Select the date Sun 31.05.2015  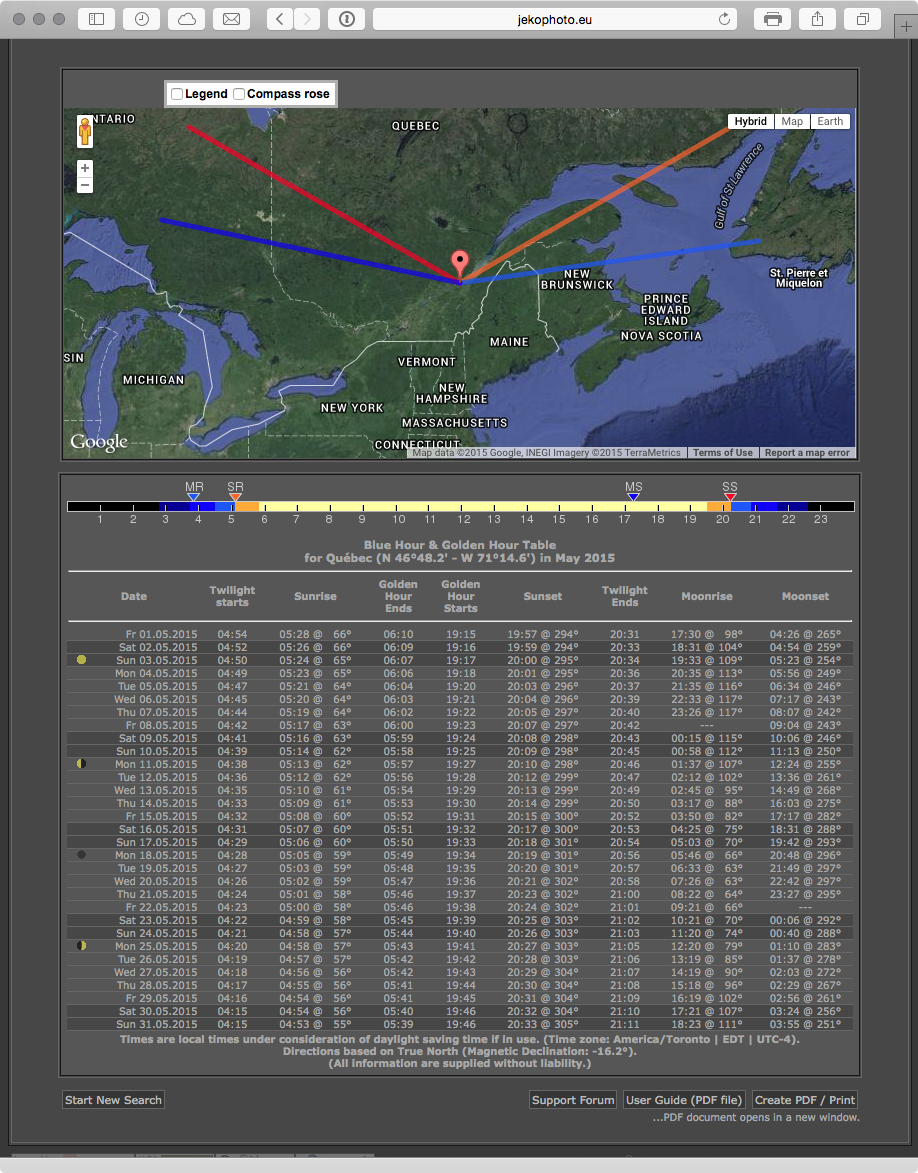click(x=156, y=1024)
